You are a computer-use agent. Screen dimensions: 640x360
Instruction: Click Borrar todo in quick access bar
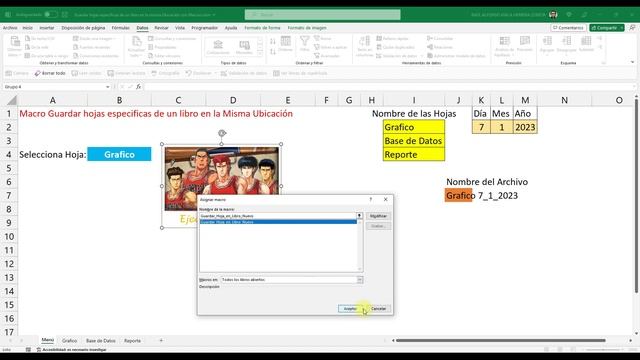click(x=50, y=73)
